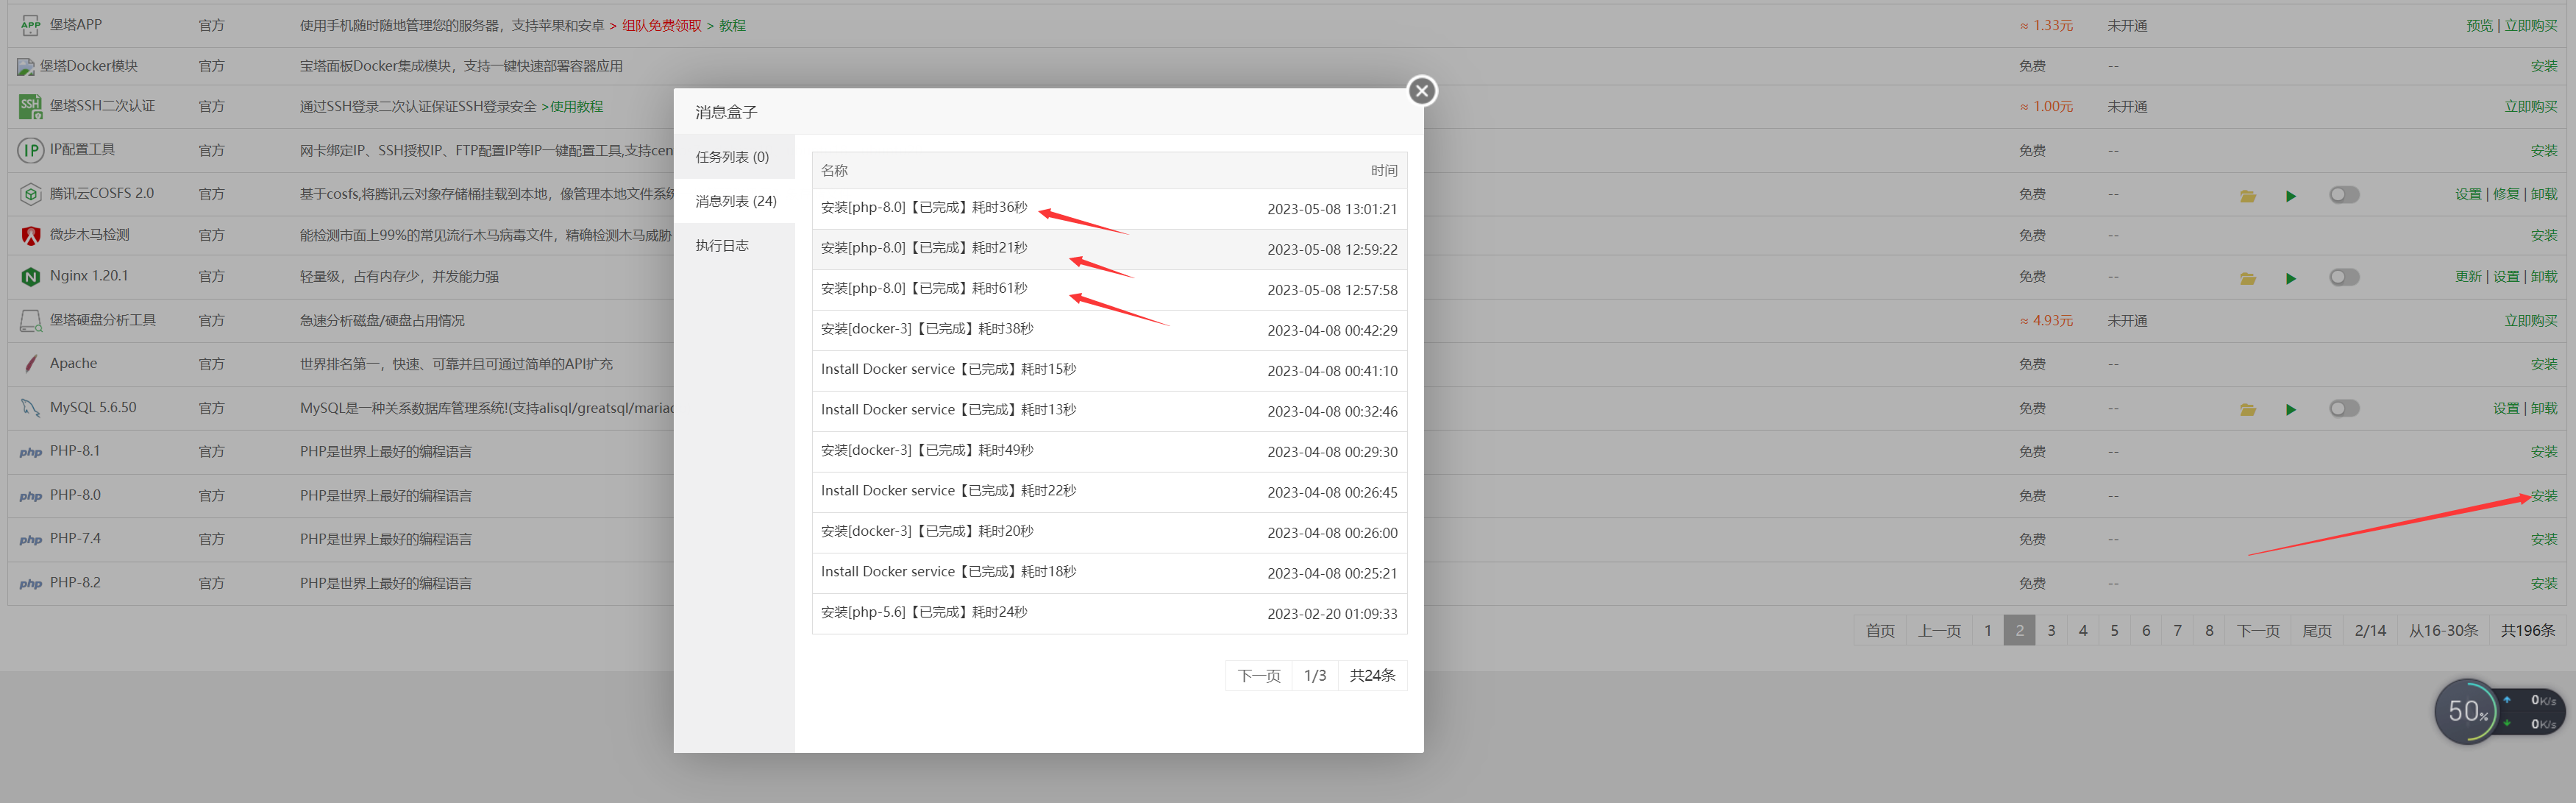
Task: Click the 名称 column header
Action: coord(834,171)
